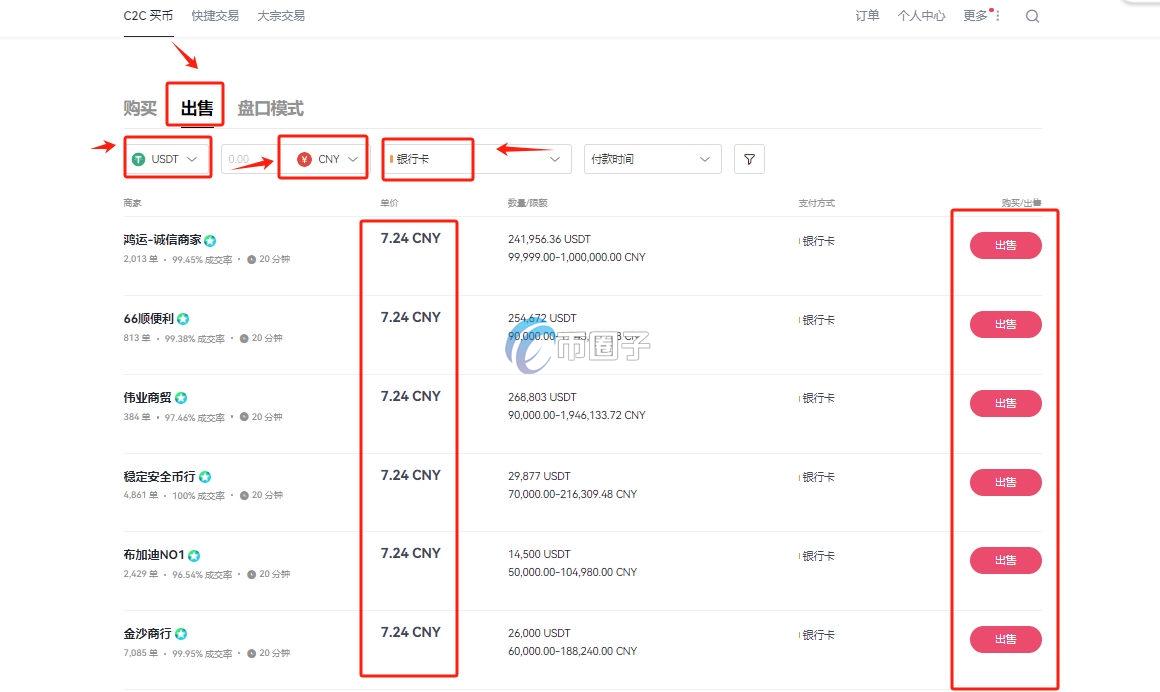Click the filter funnel icon

pos(749,158)
